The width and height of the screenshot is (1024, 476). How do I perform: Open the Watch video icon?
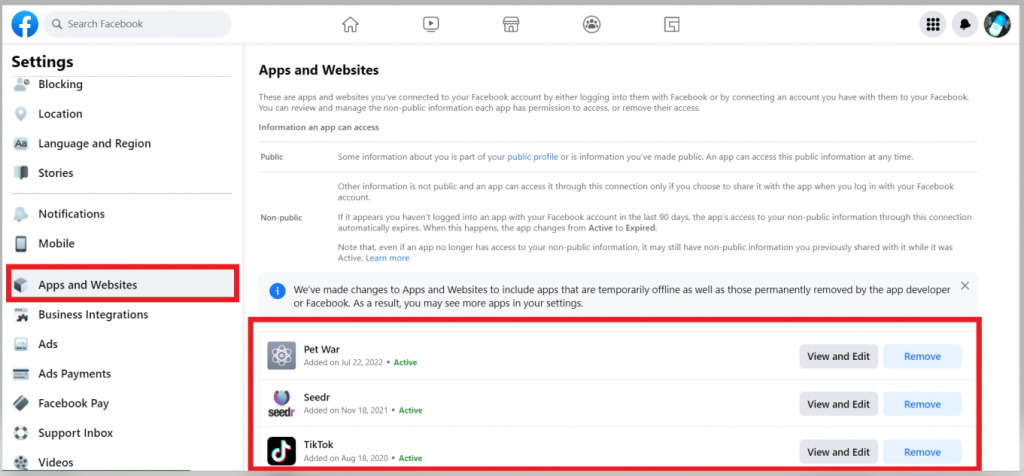[x=430, y=24]
